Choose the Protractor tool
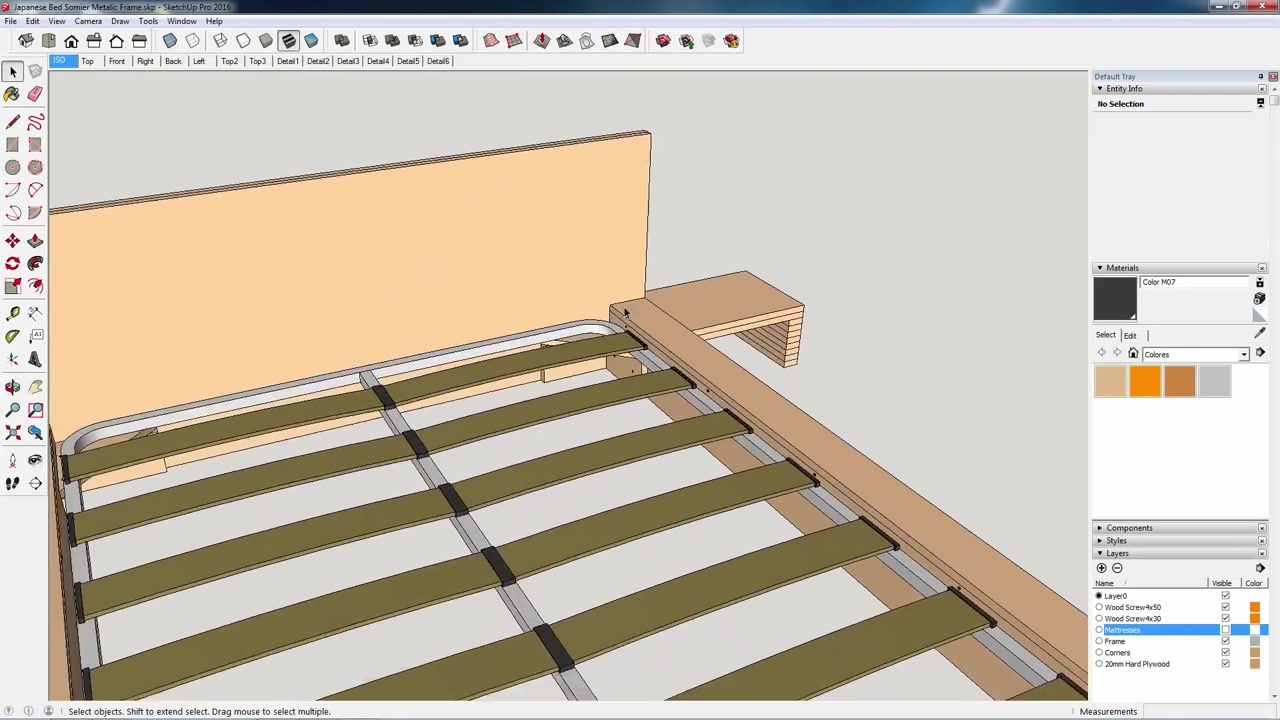 13,337
